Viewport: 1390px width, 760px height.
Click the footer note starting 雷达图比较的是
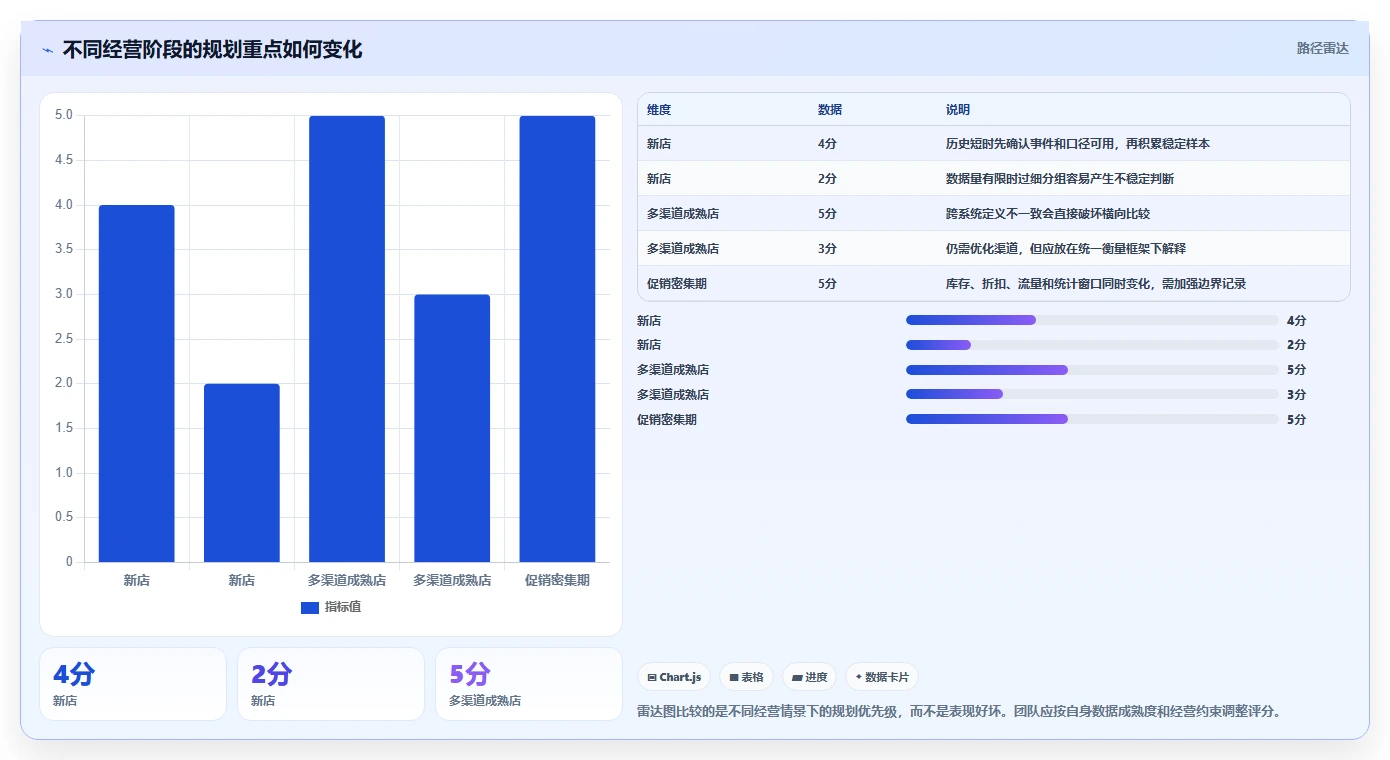(x=959, y=712)
